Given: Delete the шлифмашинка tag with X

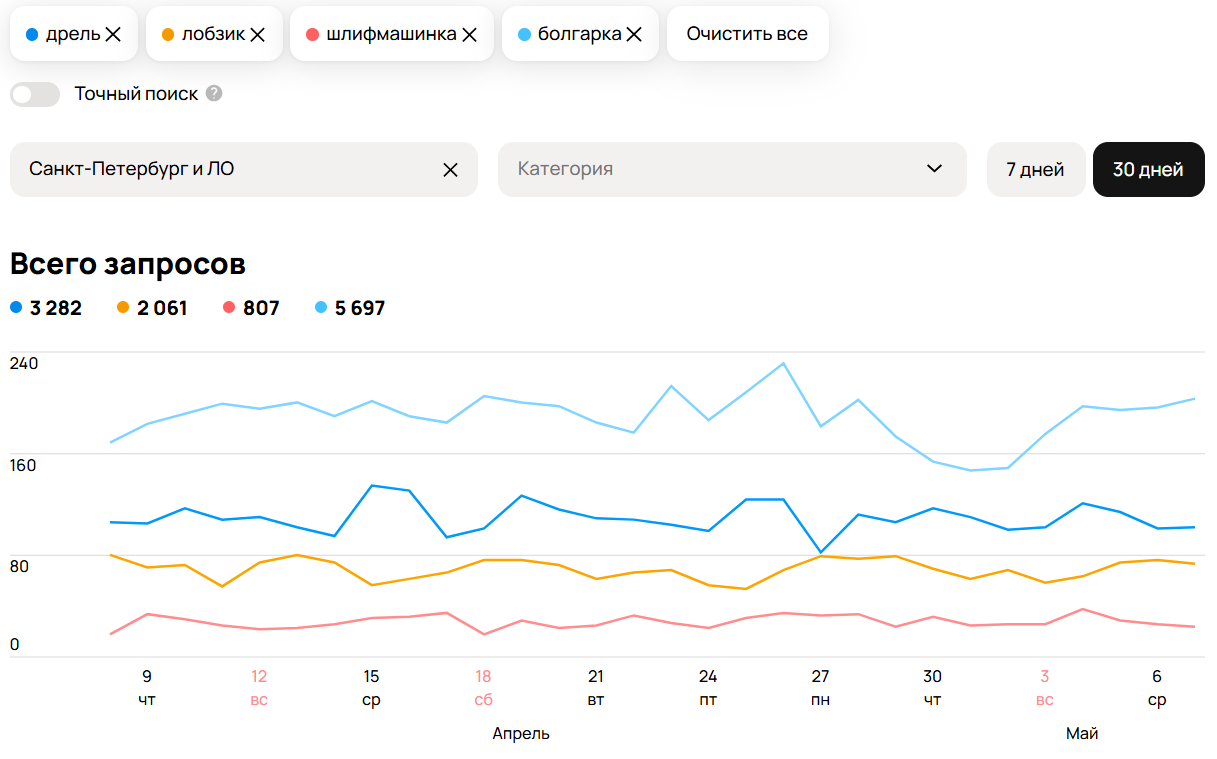Looking at the screenshot, I should click(x=469, y=34).
